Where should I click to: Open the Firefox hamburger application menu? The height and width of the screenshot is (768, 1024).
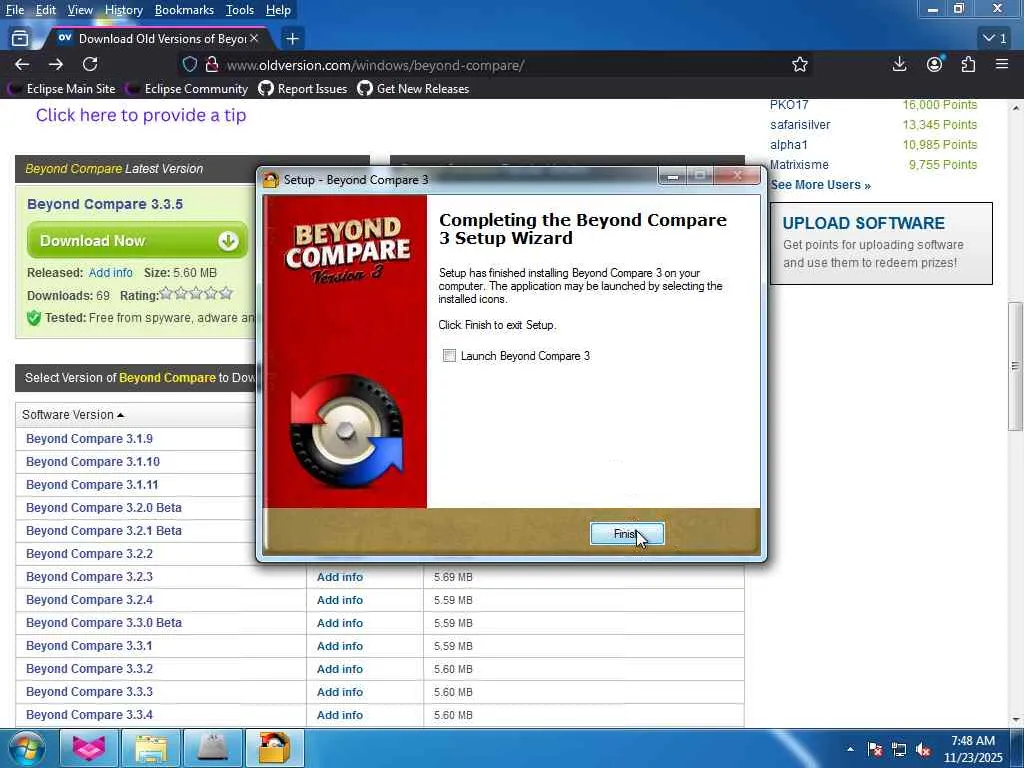coord(1002,64)
